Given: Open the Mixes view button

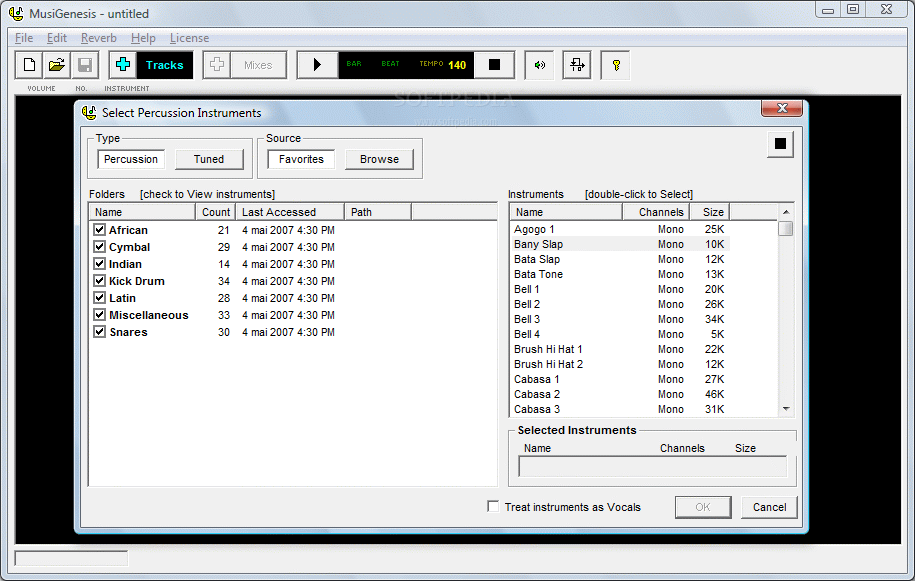Looking at the screenshot, I should click(x=259, y=65).
